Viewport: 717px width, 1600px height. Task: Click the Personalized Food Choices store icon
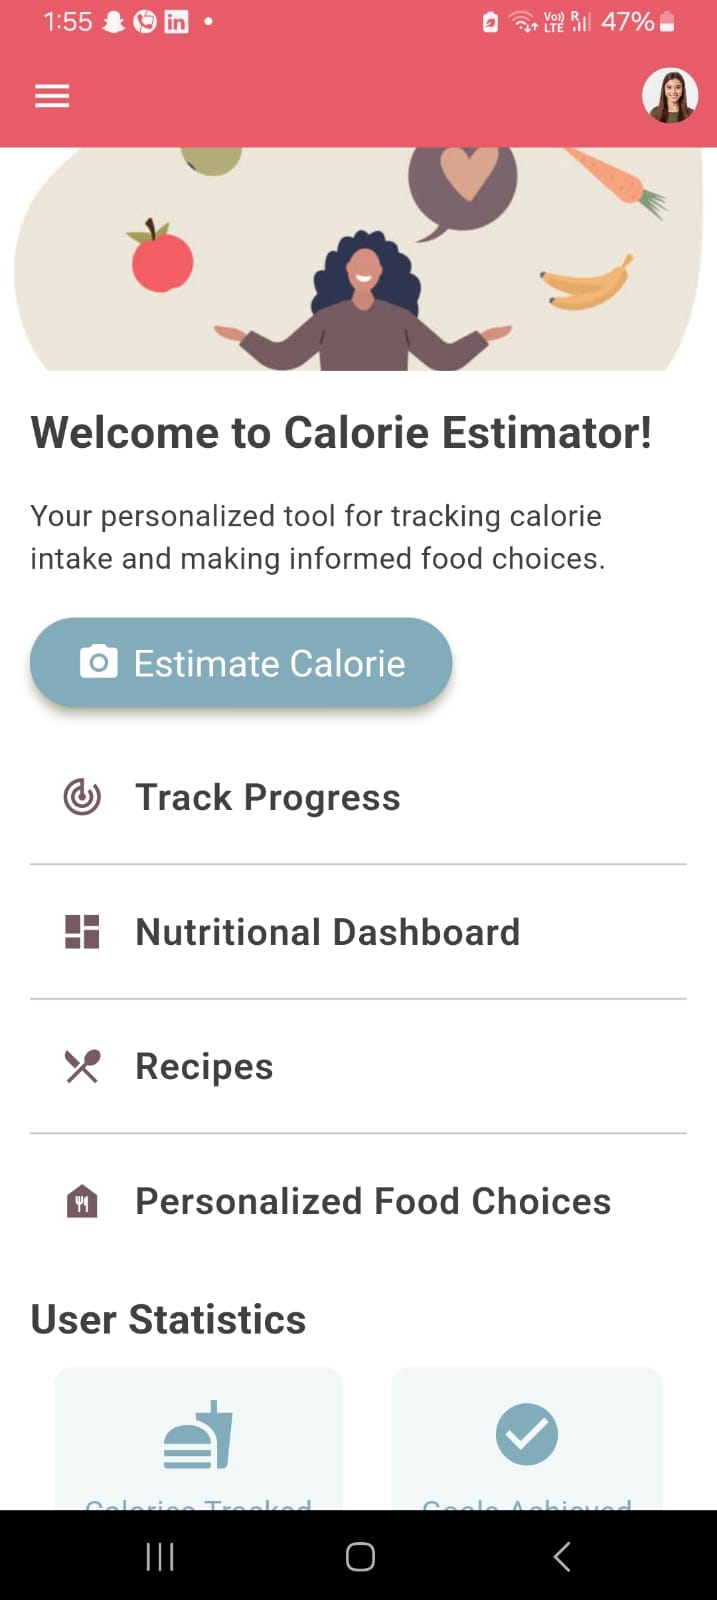pos(81,1200)
